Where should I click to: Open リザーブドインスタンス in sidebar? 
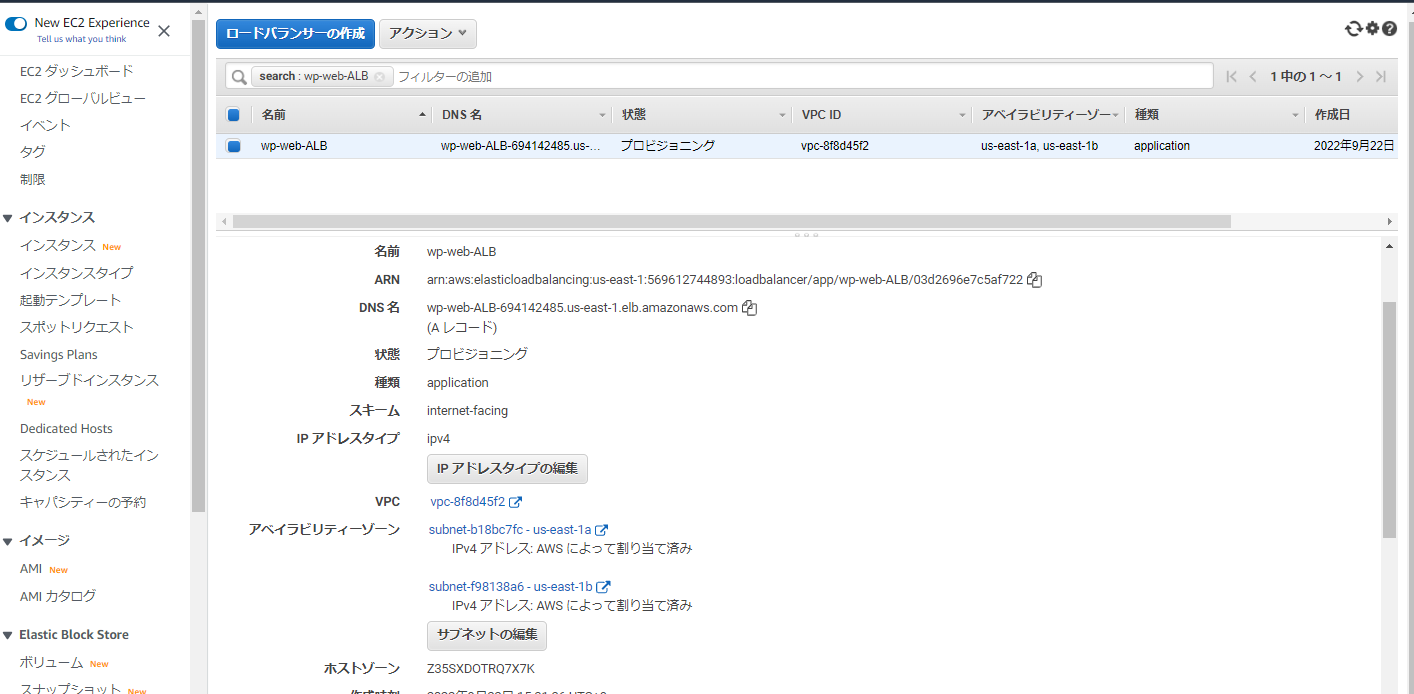tap(89, 380)
